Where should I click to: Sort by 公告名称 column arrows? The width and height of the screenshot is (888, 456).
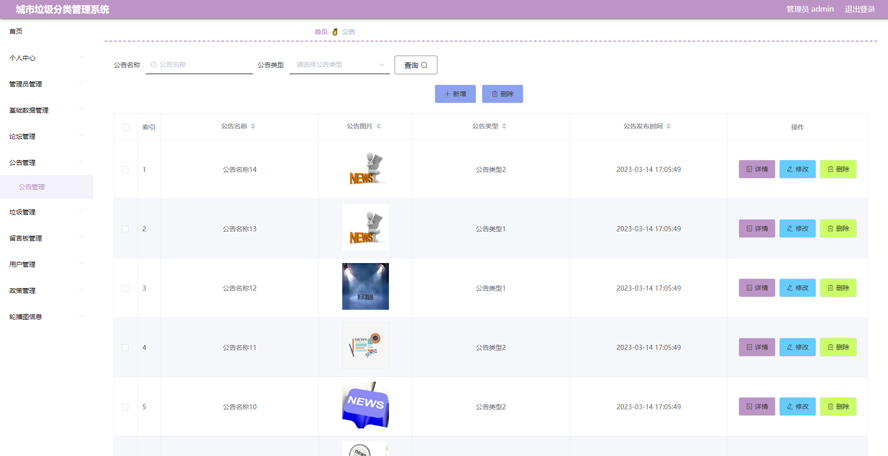click(x=253, y=126)
